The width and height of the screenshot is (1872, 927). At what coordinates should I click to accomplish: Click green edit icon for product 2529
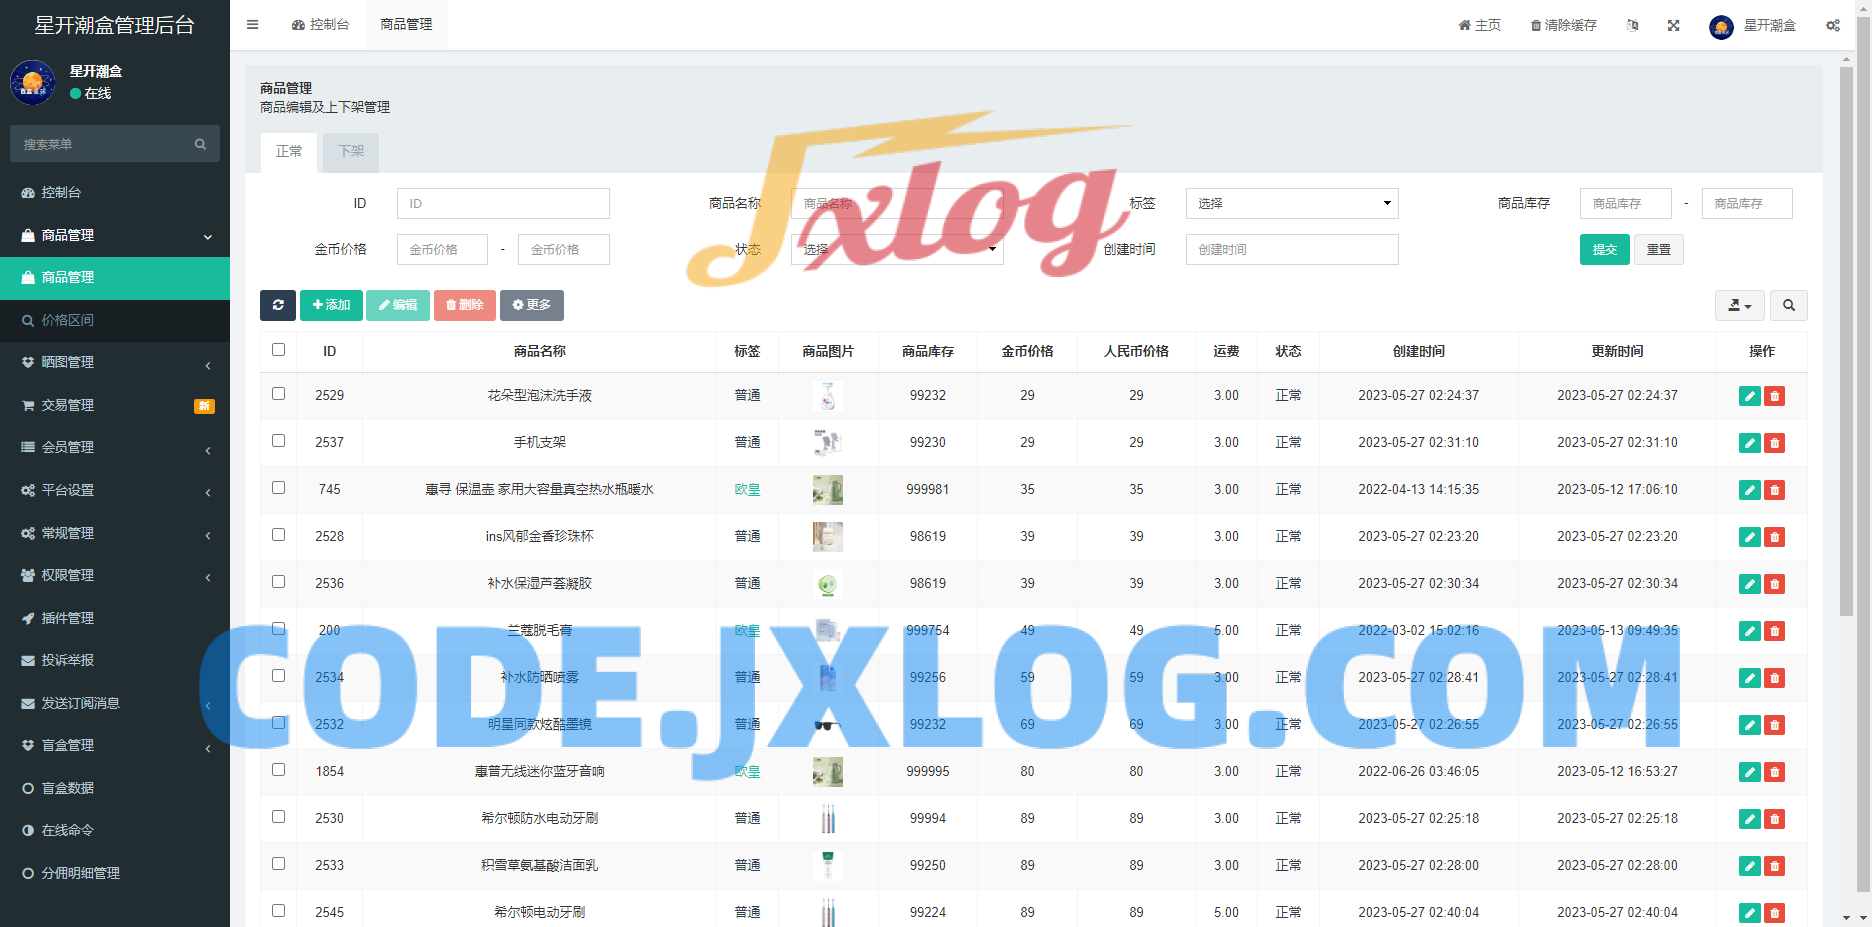tap(1749, 396)
